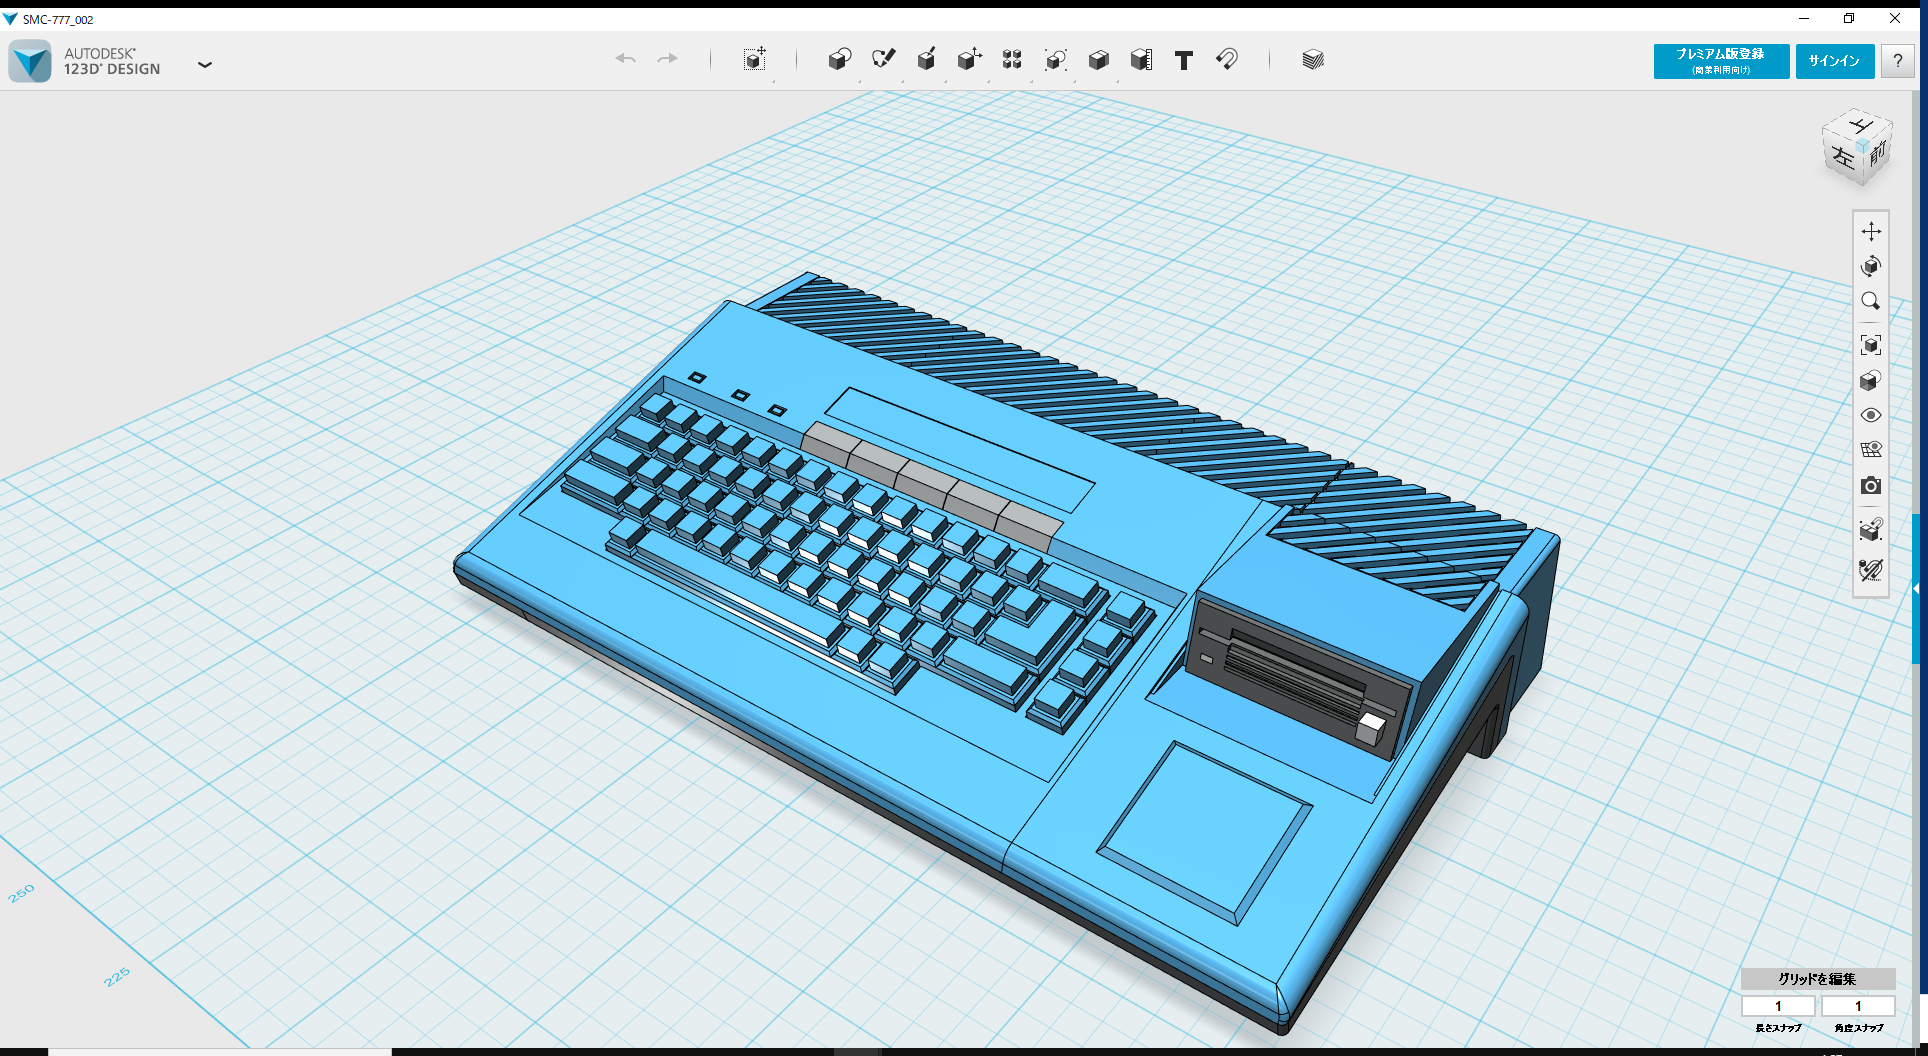
Task: Activate the Orbit tool in the right sidebar
Action: [1871, 265]
